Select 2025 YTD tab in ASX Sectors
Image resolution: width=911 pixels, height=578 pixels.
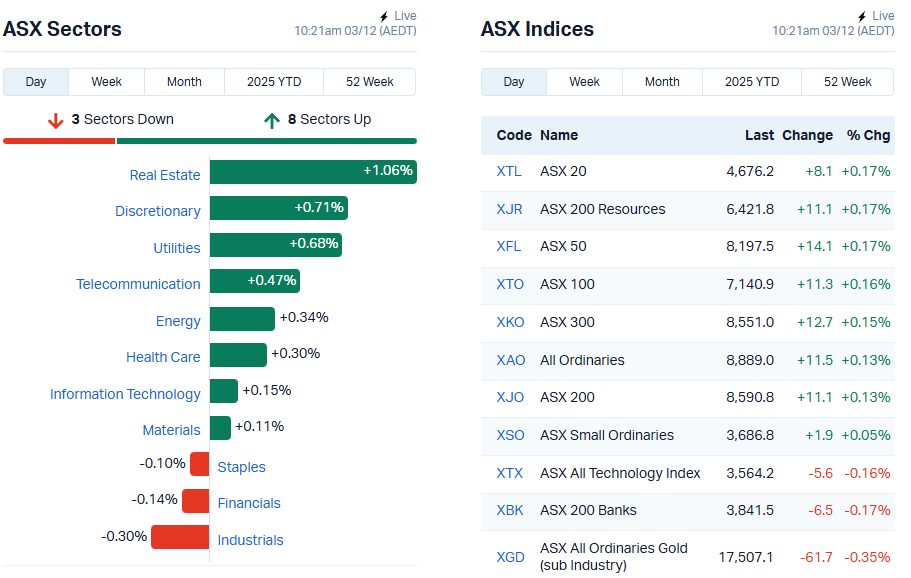pos(274,82)
